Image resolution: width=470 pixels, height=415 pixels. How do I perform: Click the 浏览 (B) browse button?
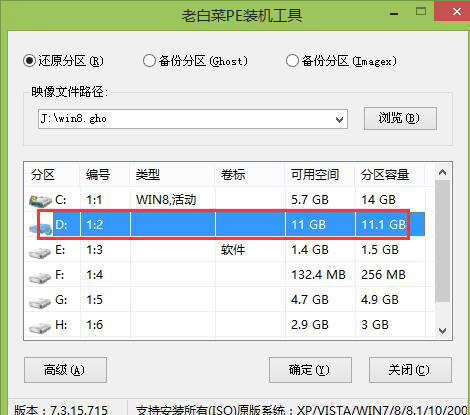pos(400,118)
